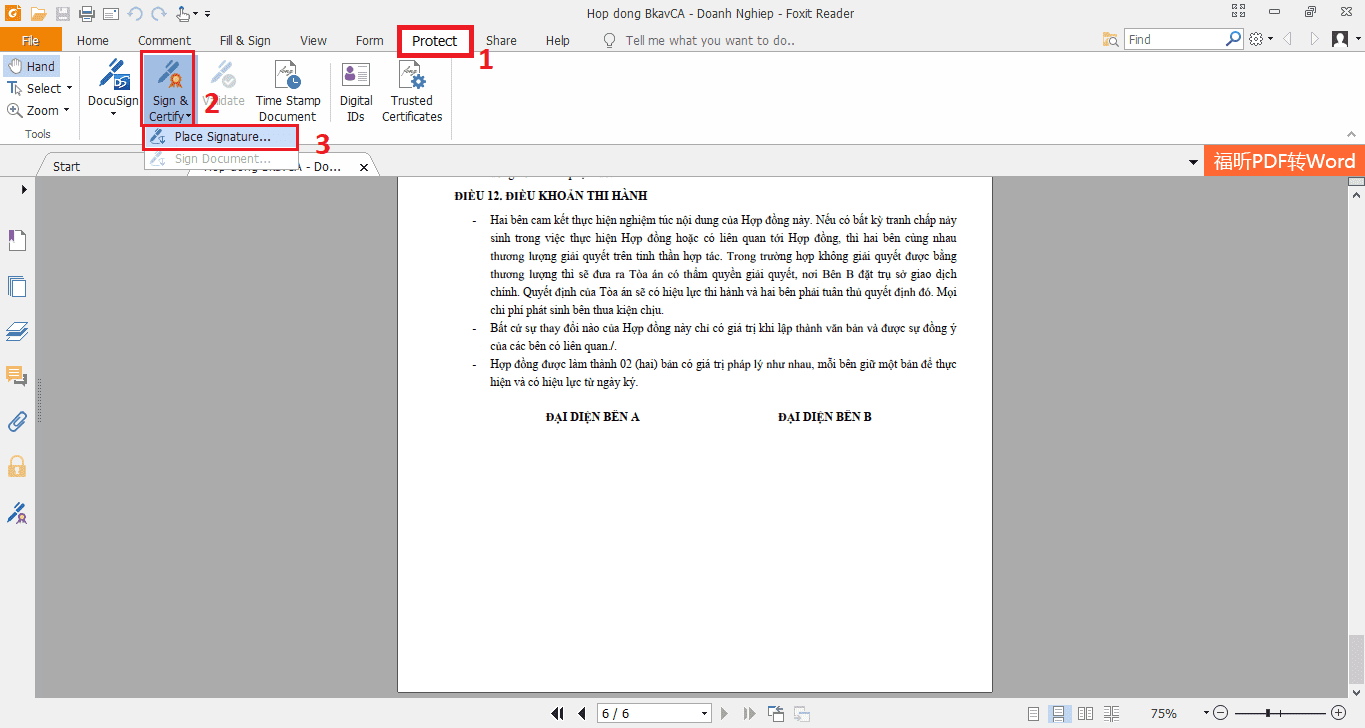Image resolution: width=1365 pixels, height=728 pixels.
Task: Switch to single page view mode
Action: coord(1034,714)
